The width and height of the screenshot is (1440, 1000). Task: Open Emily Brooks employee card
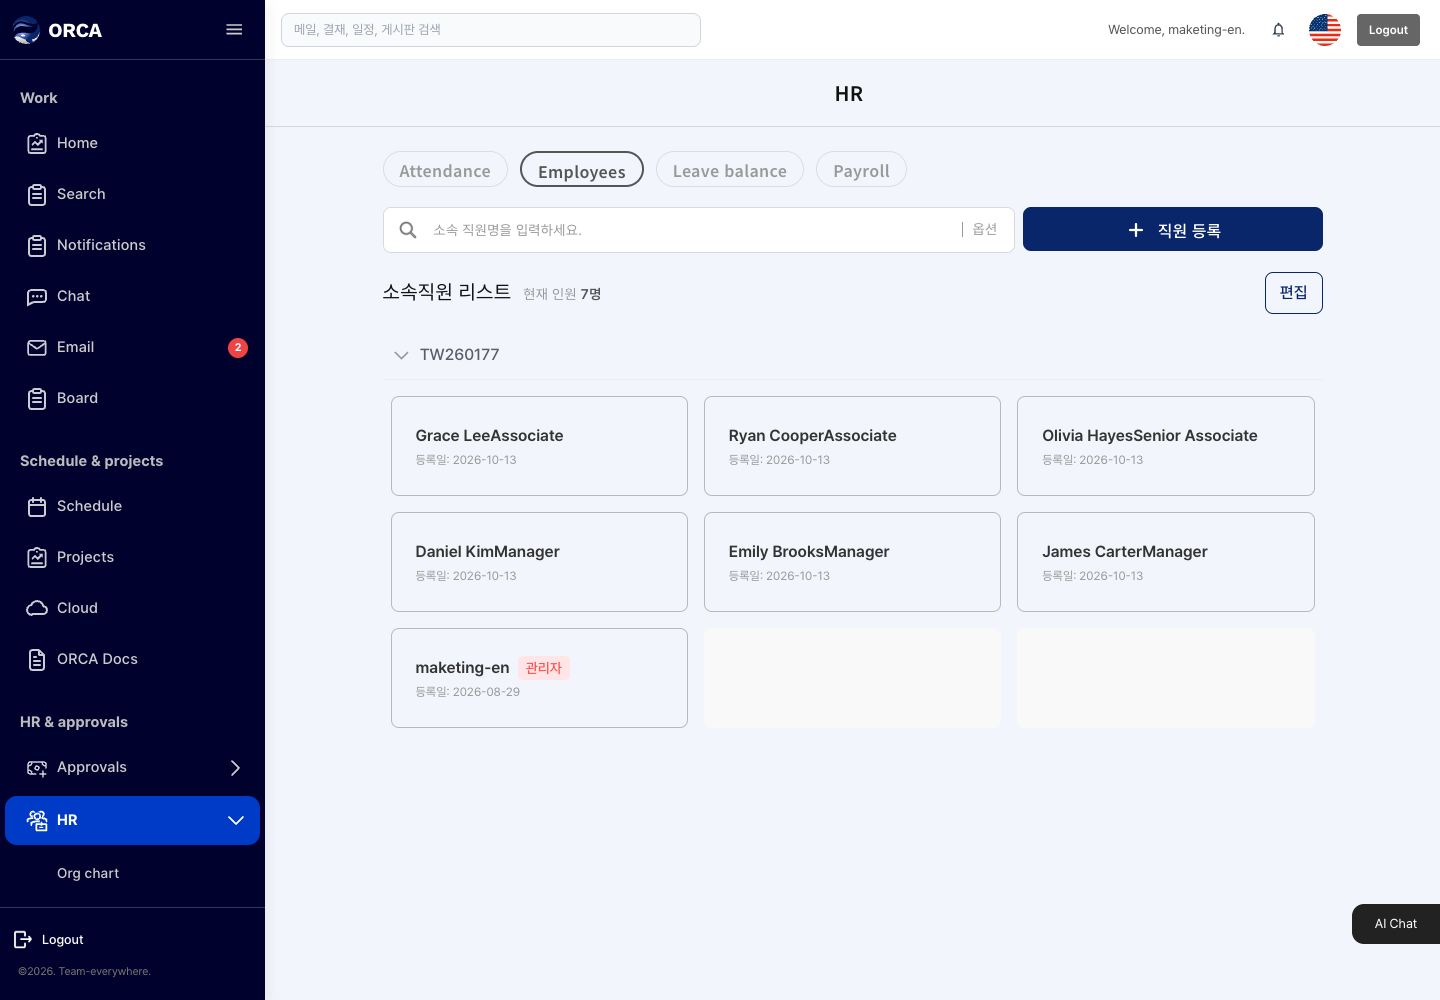(x=852, y=562)
